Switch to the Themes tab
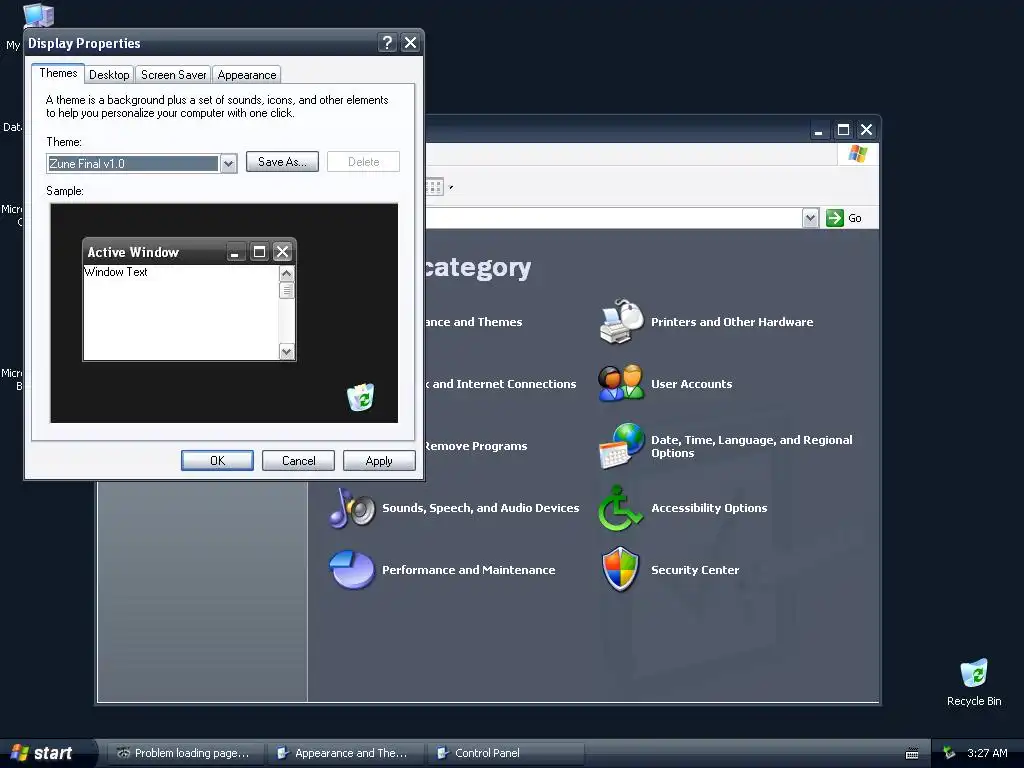The image size is (1024, 768). 58,73
